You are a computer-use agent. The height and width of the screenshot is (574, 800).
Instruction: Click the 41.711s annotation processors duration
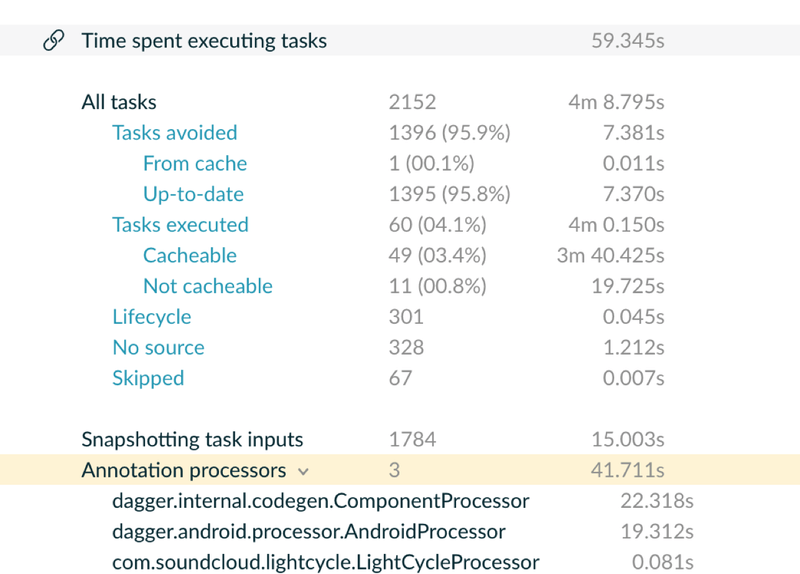coord(628,470)
